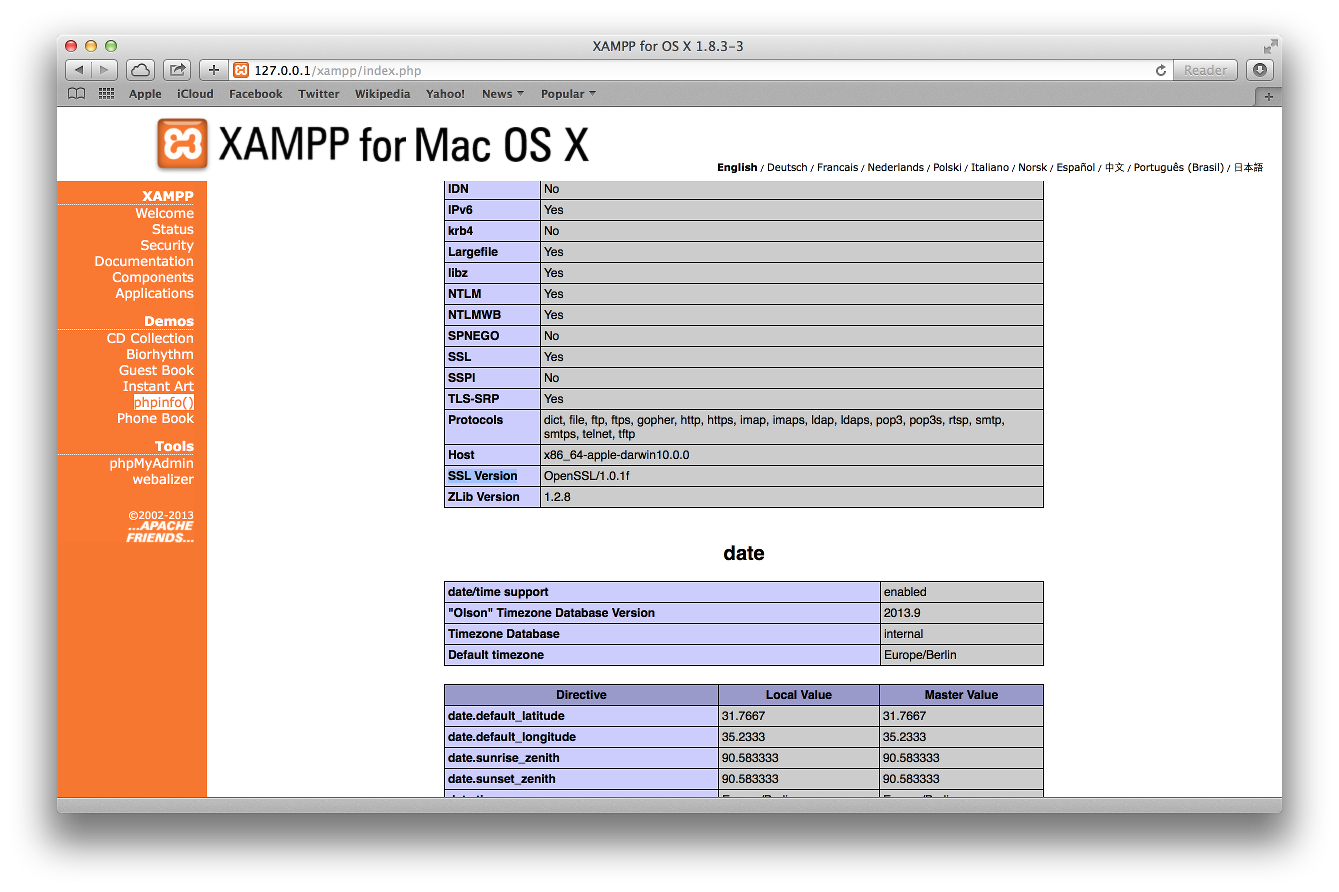
Task: Reload the page with the refresh icon
Action: tap(1160, 70)
